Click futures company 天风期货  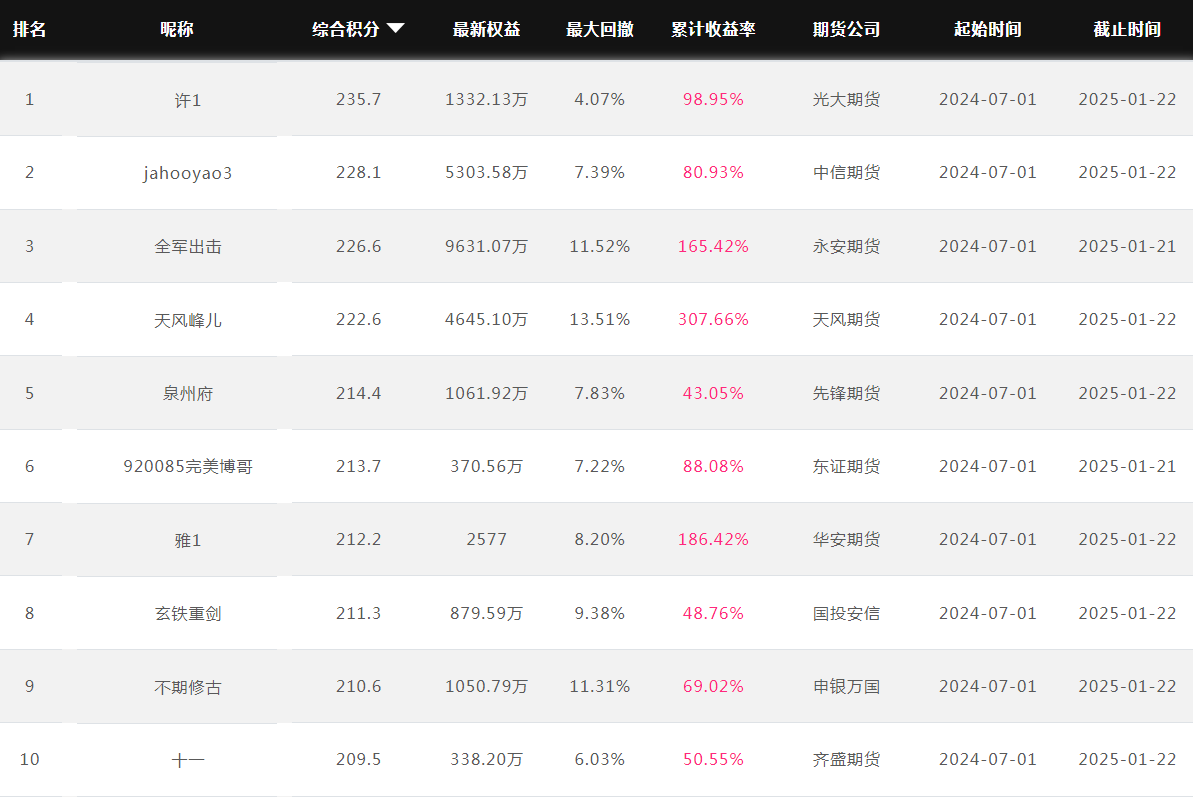(846, 319)
